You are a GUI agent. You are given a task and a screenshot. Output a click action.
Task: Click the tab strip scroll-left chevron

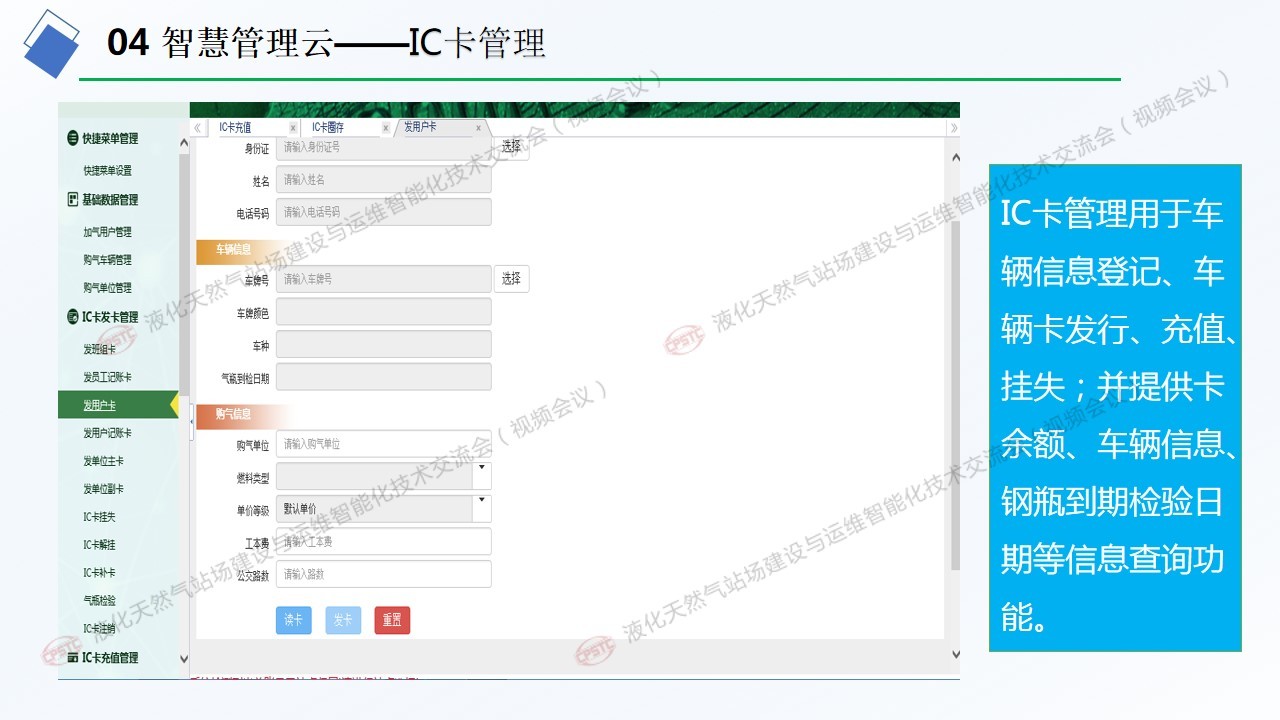point(197,127)
